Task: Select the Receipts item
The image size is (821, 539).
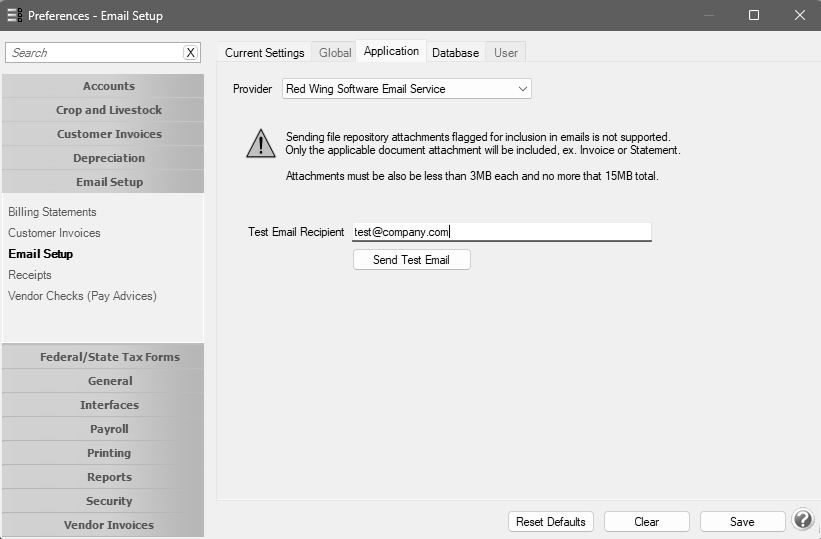Action: coord(30,275)
